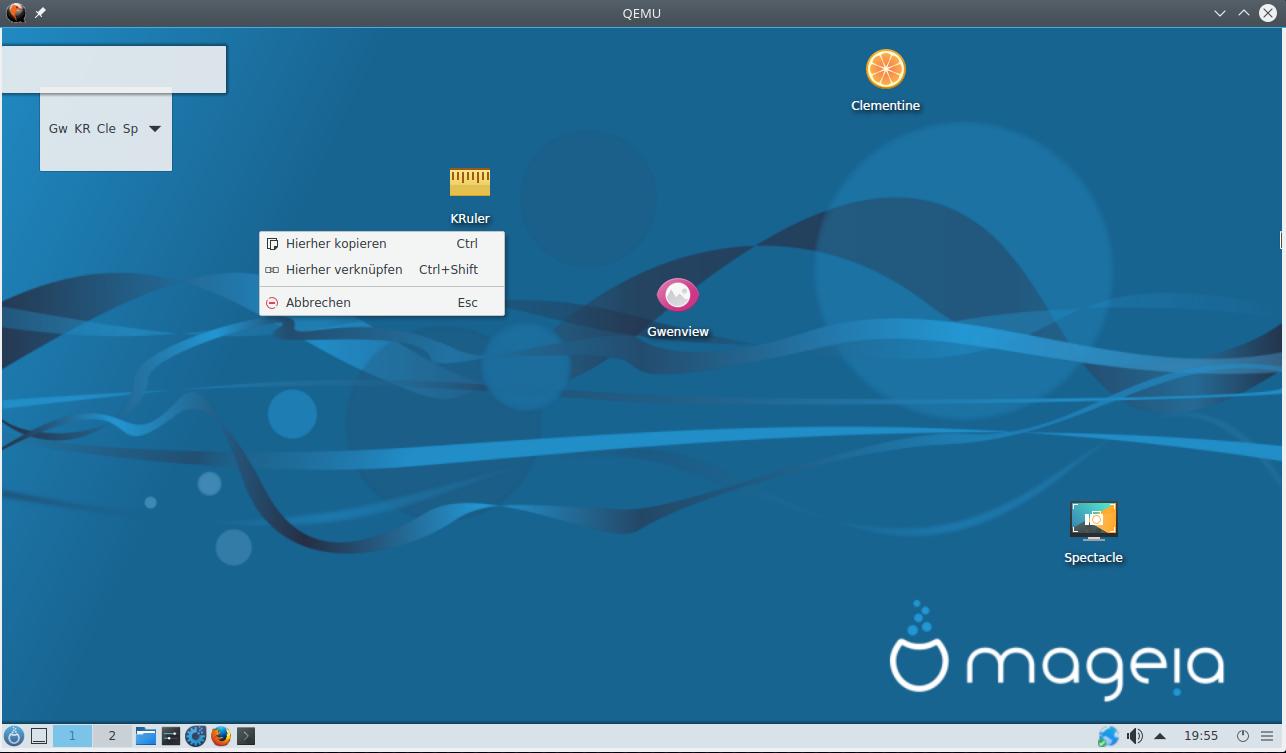This screenshot has width=1286, height=753.
Task: Open the dropdown arrow next to 'Sp' in the widget
Action: pos(155,129)
